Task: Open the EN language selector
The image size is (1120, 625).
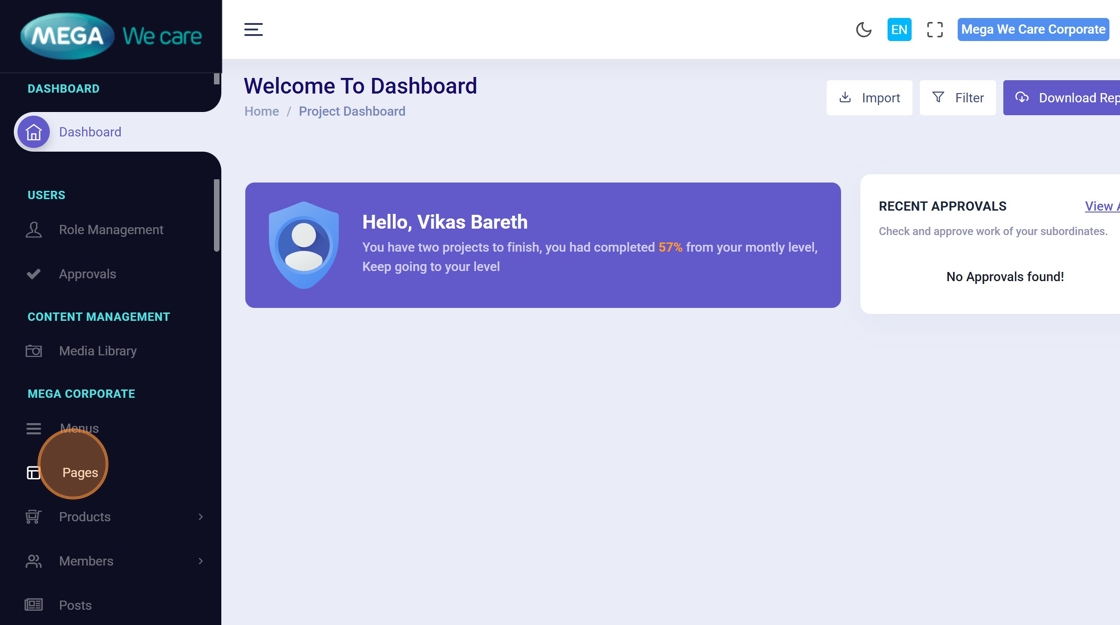Action: click(x=899, y=30)
